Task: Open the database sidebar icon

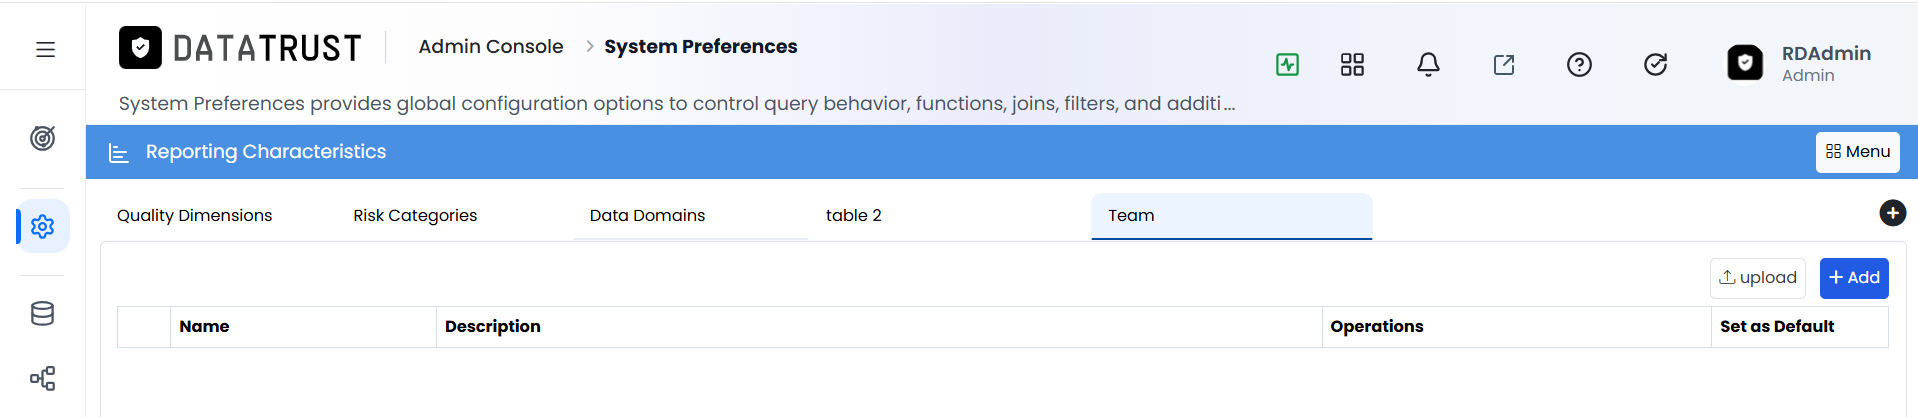Action: click(x=42, y=314)
